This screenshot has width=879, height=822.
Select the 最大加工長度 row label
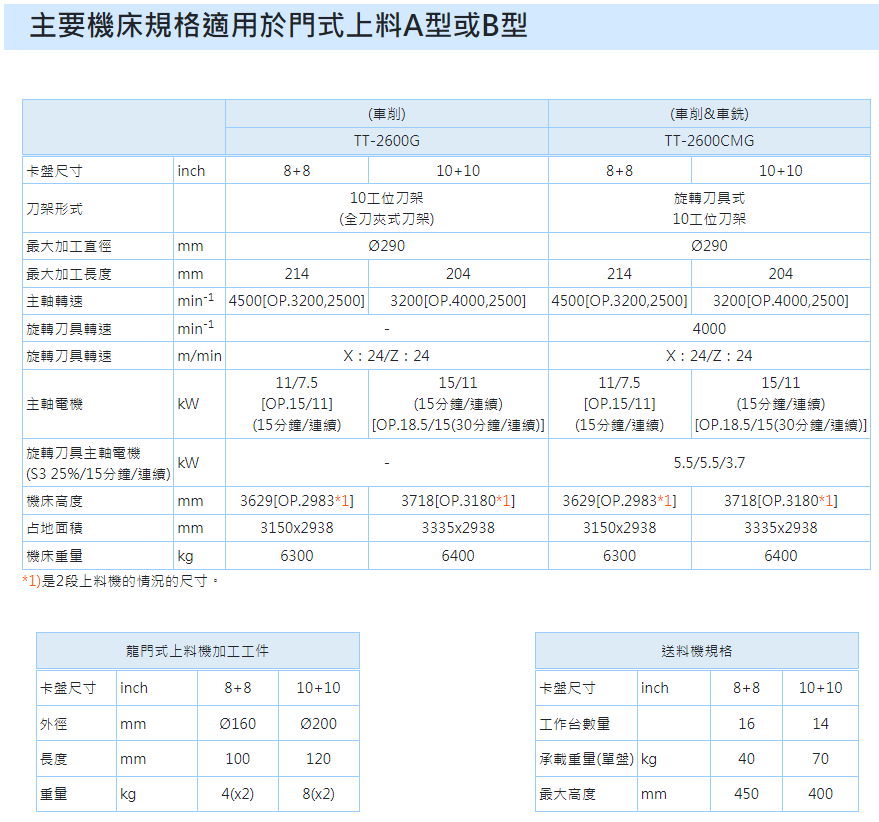69,274
